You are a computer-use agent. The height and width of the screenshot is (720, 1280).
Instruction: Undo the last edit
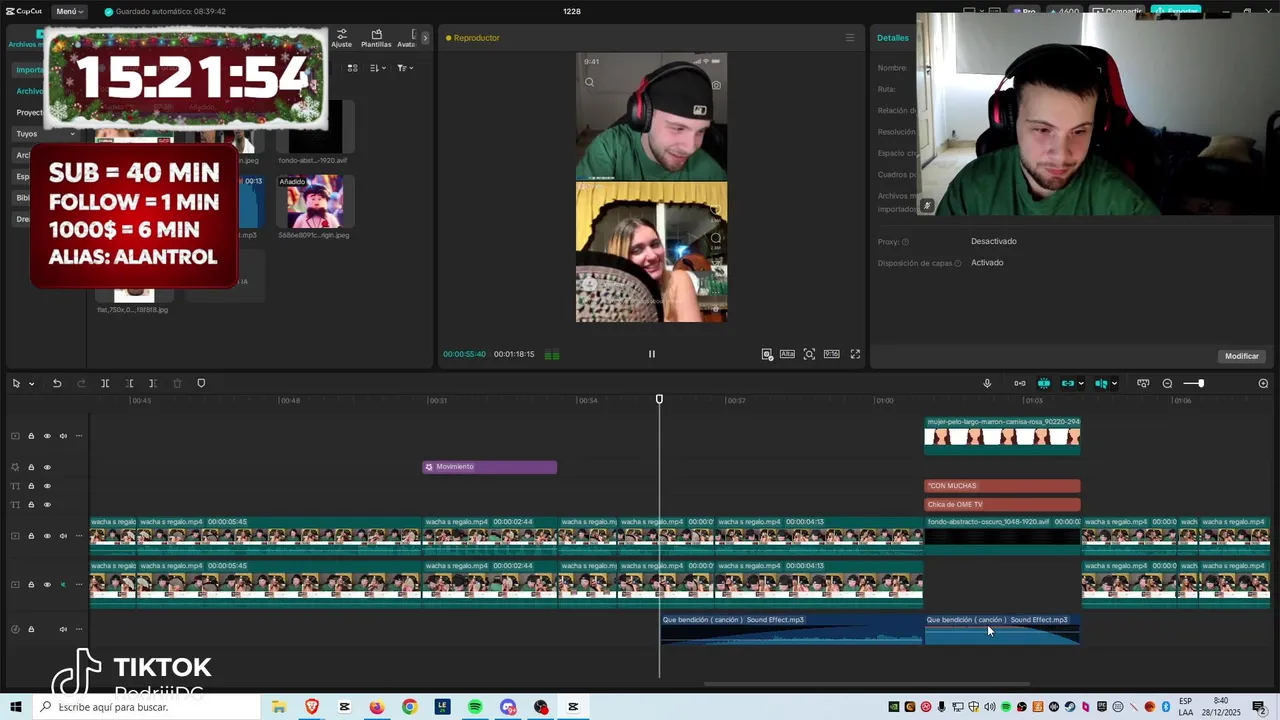click(57, 383)
